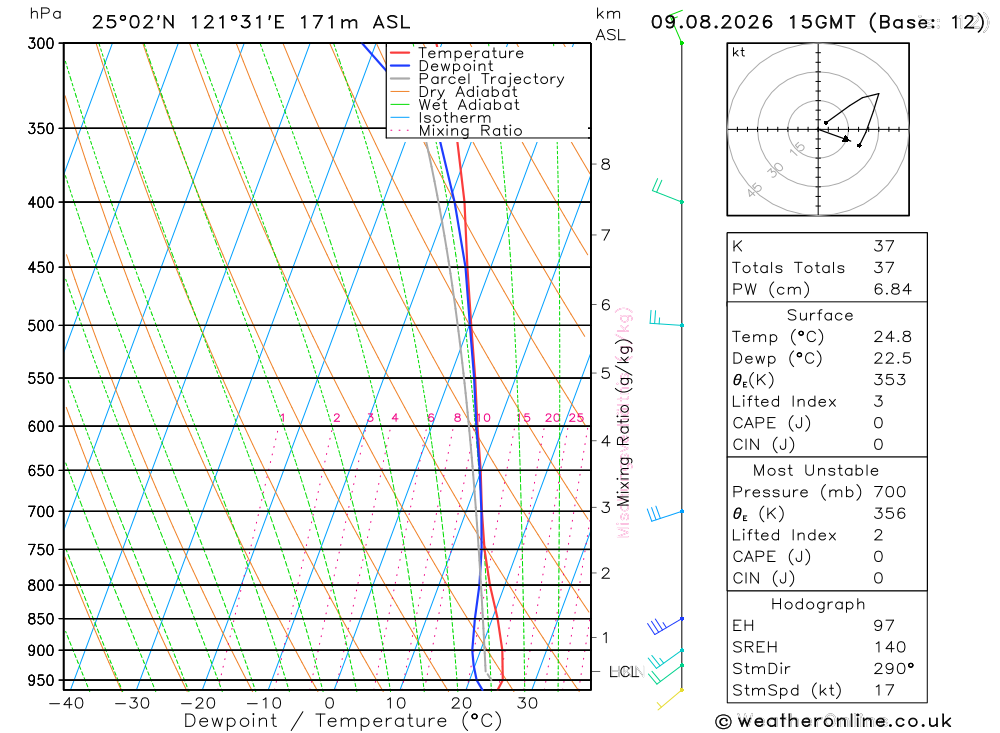This screenshot has width=1000, height=733.
Task: Click the PW value 6.84
Action: pyautogui.click(x=892, y=290)
